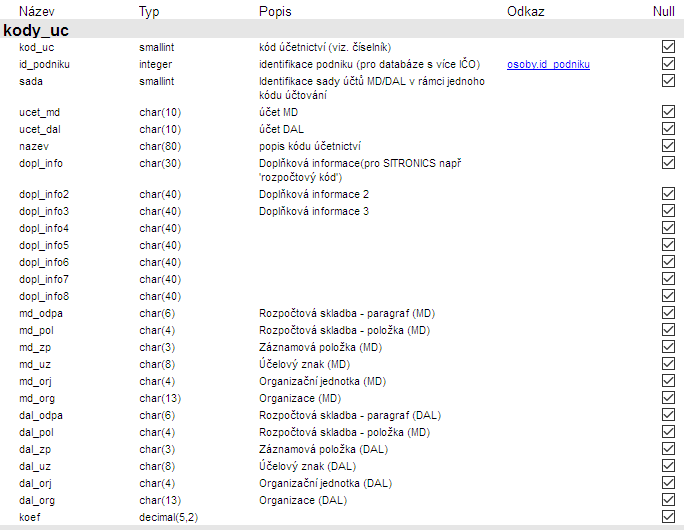Click the Odkaz column header
The image size is (684, 530).
(525, 11)
